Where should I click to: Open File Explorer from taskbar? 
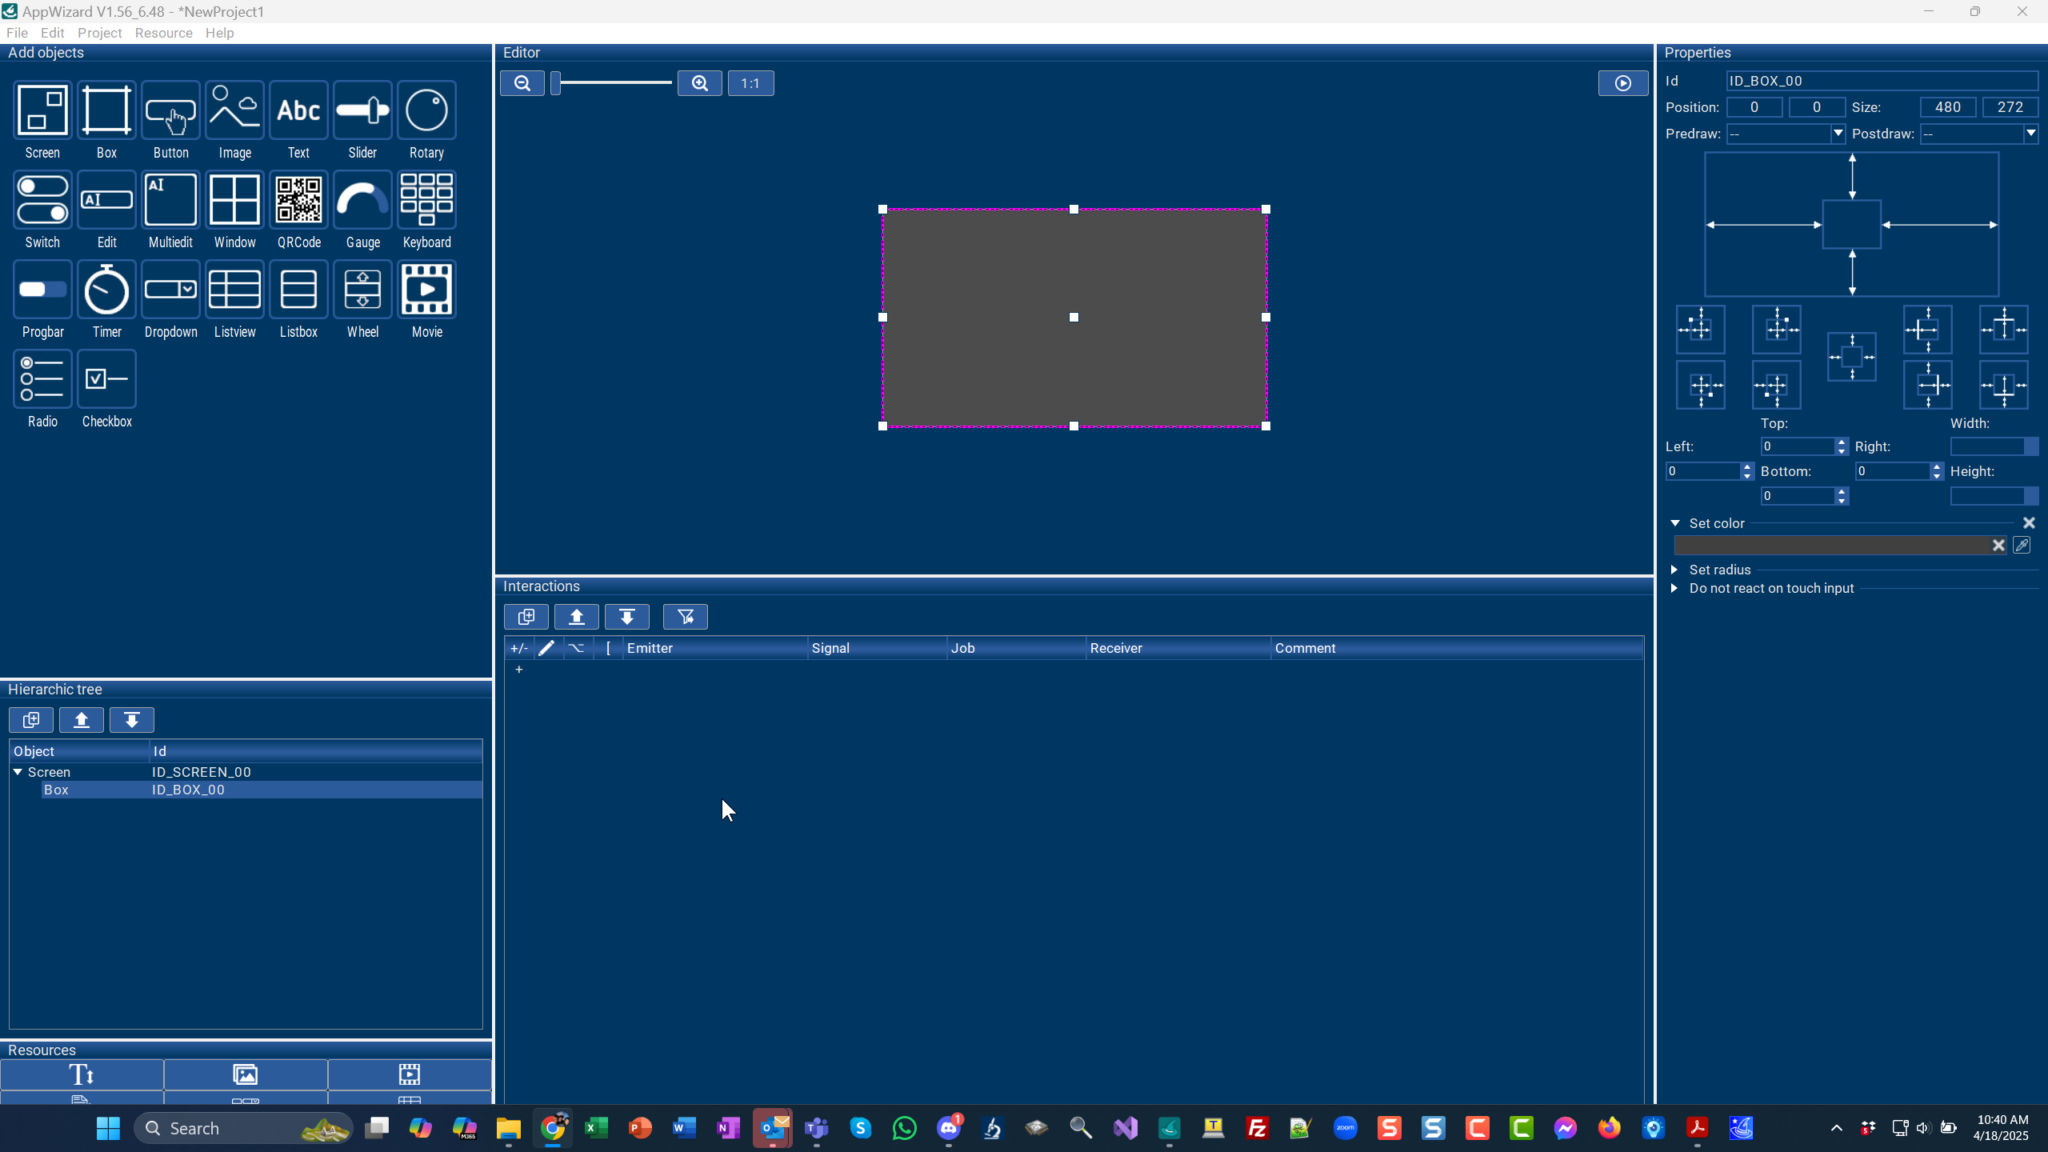[x=509, y=1128]
